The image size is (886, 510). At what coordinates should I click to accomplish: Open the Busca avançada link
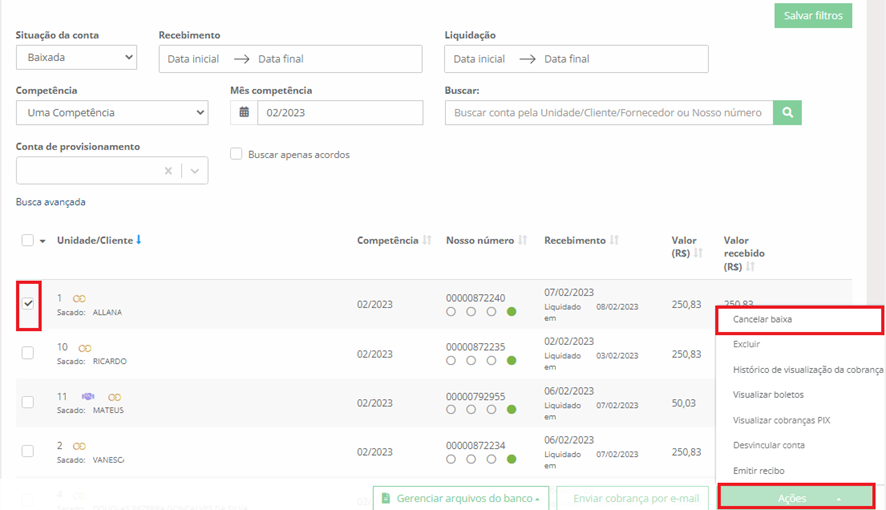pos(50,202)
